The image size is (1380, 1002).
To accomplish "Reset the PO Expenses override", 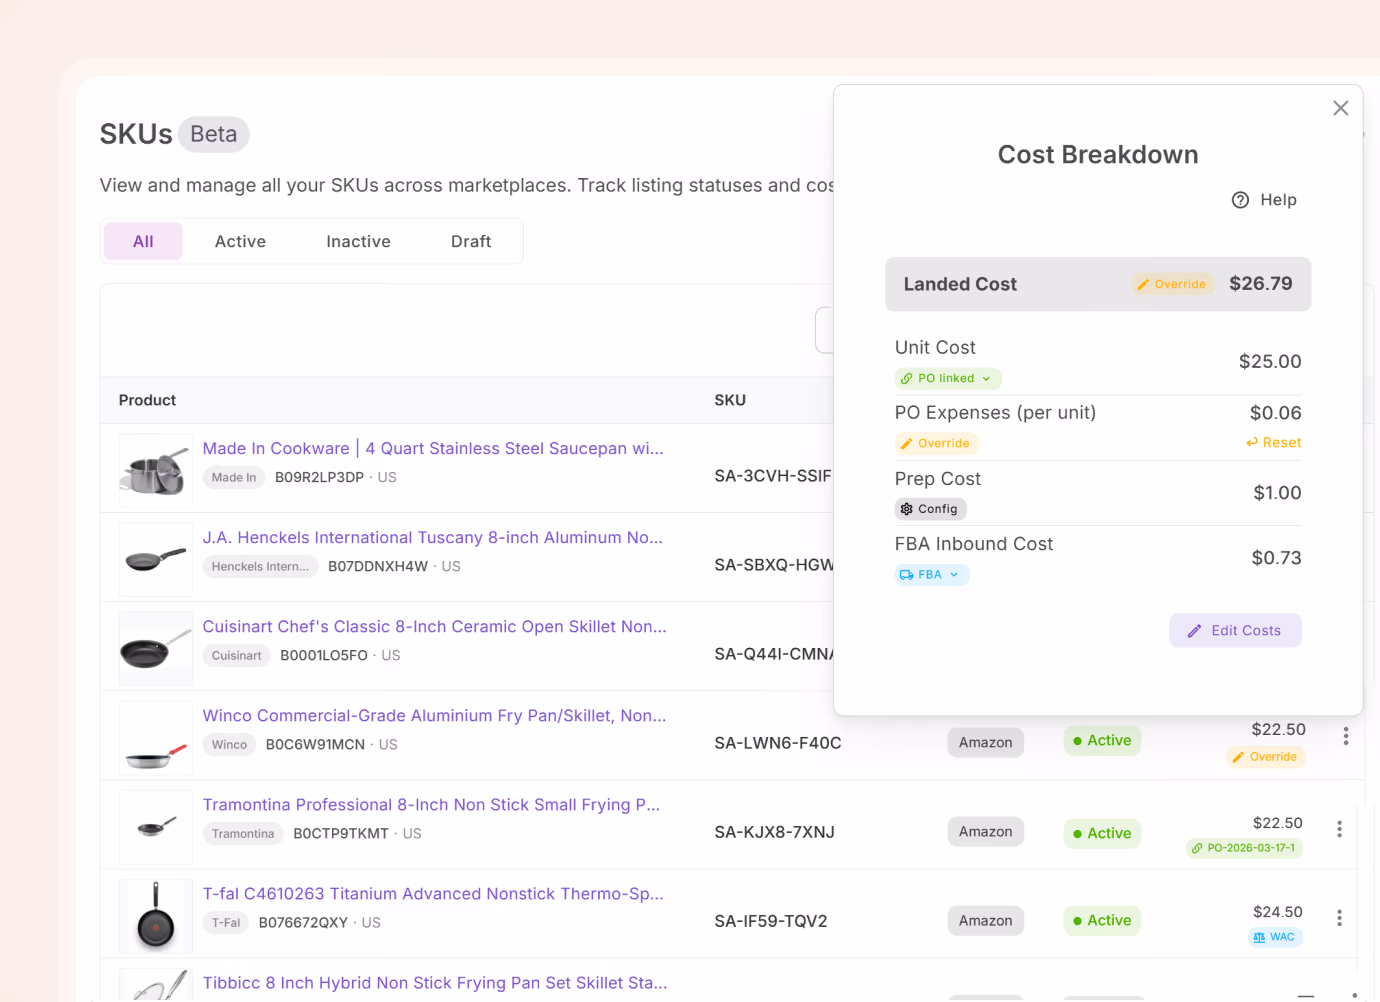I will [1274, 443].
